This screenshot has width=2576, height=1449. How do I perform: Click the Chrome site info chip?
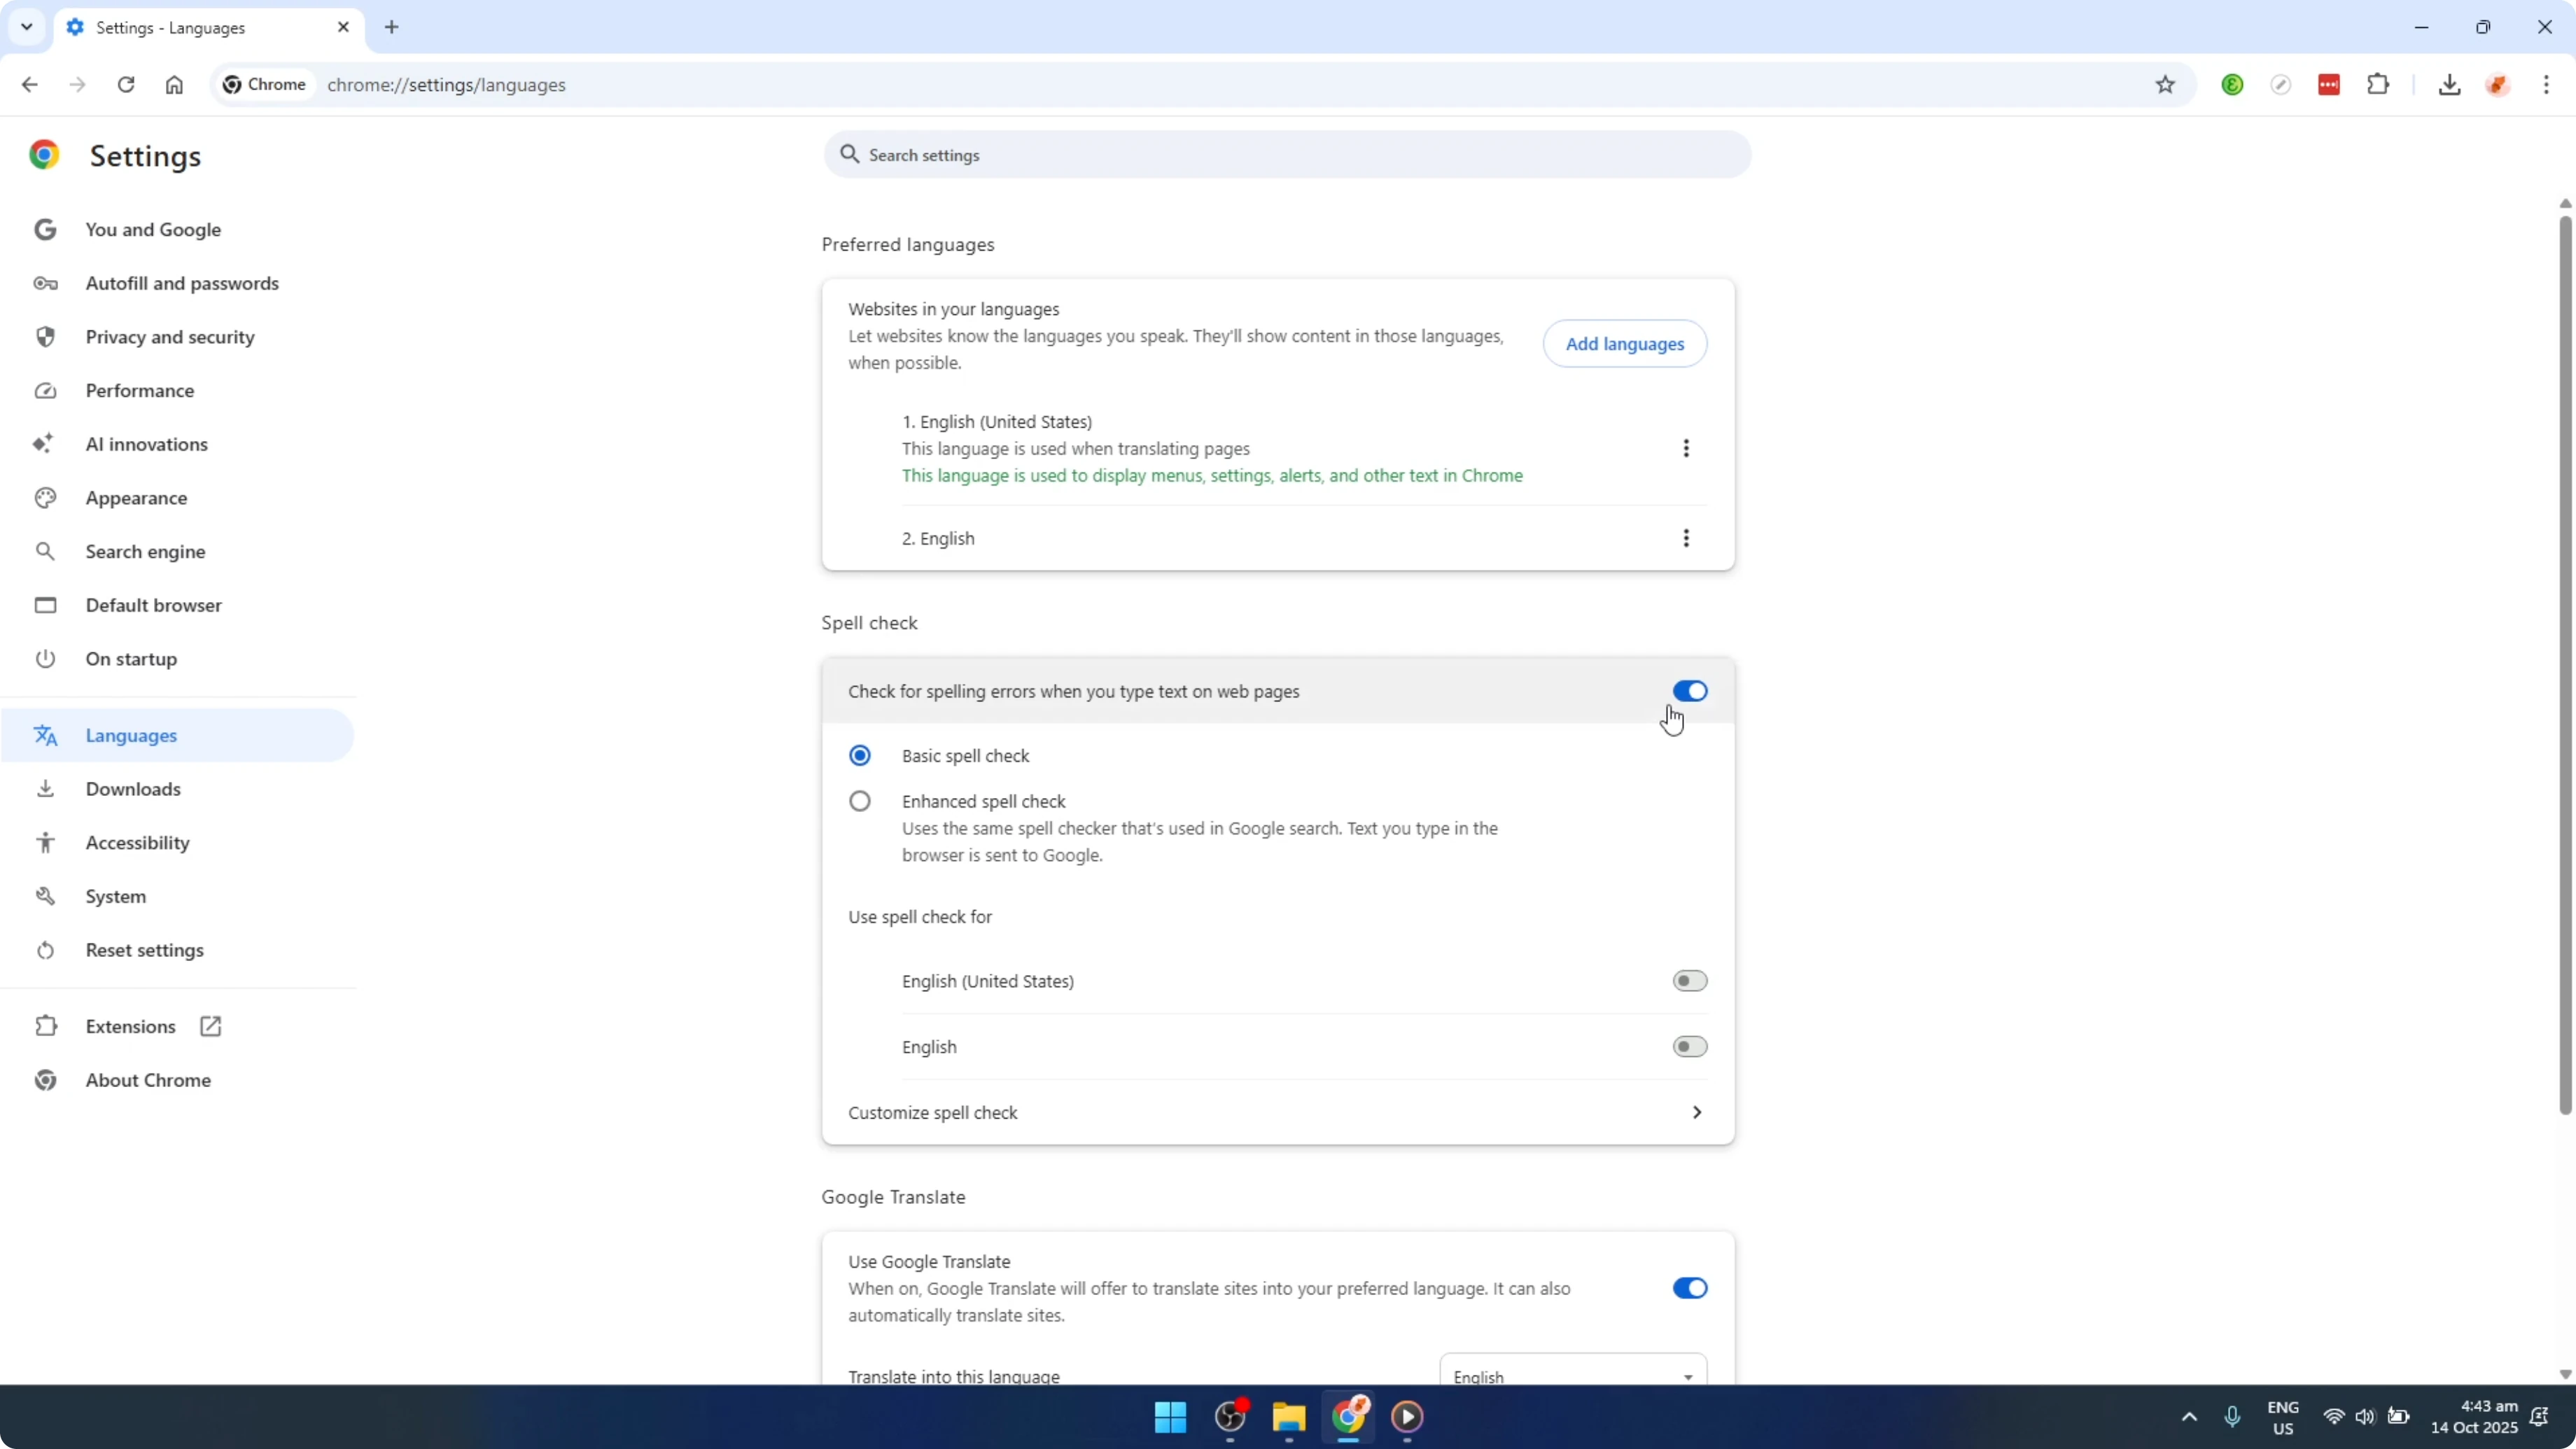pyautogui.click(x=265, y=85)
